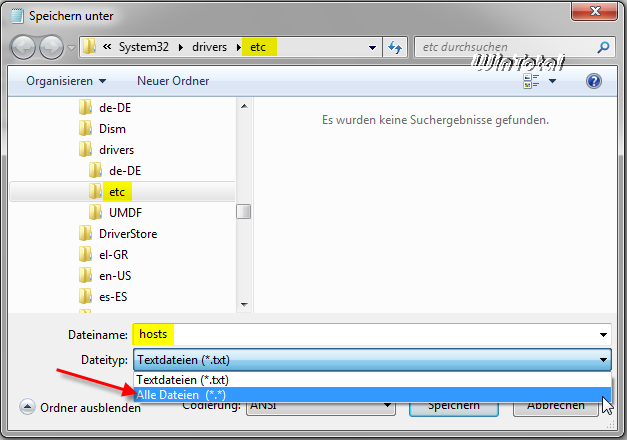Click the folder tree scrollbar thumb
This screenshot has width=627, height=440.
244,212
